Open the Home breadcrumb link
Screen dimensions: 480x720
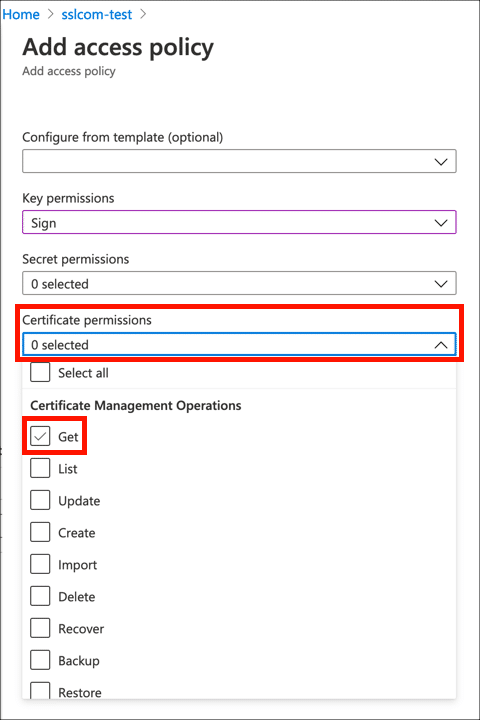[21, 15]
